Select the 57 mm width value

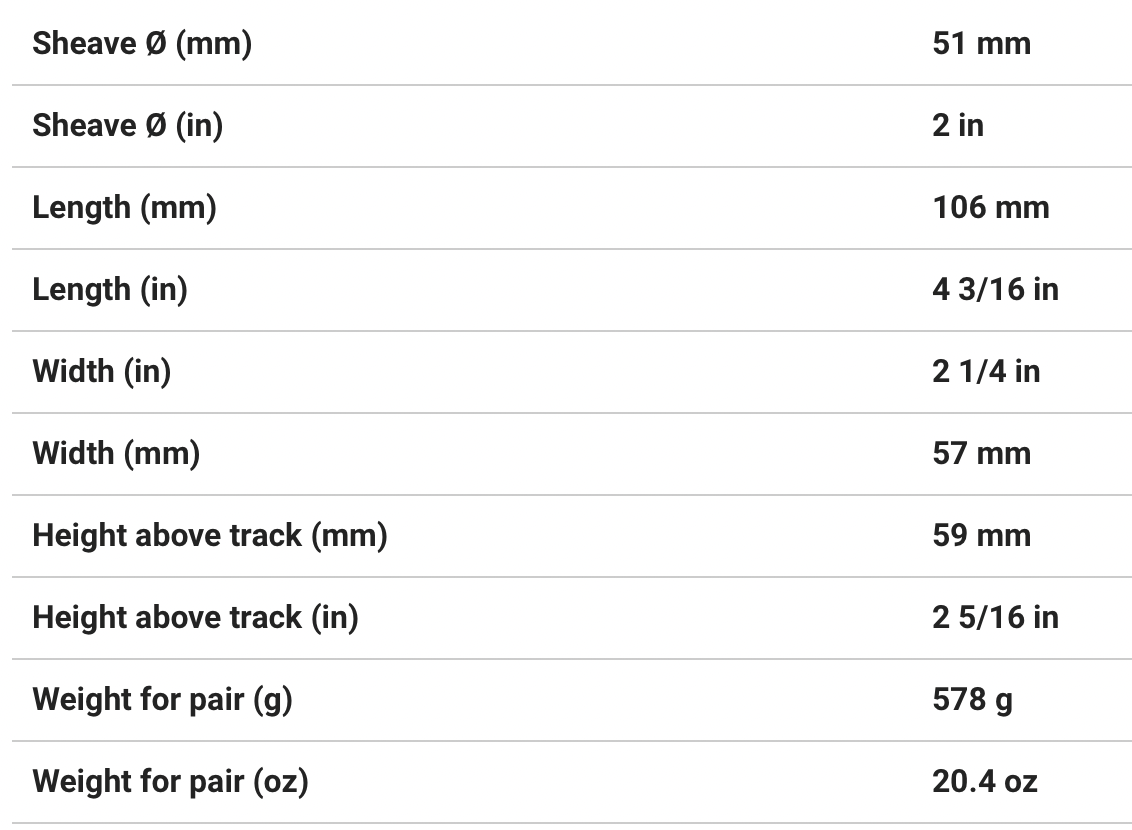pyautogui.click(x=981, y=454)
